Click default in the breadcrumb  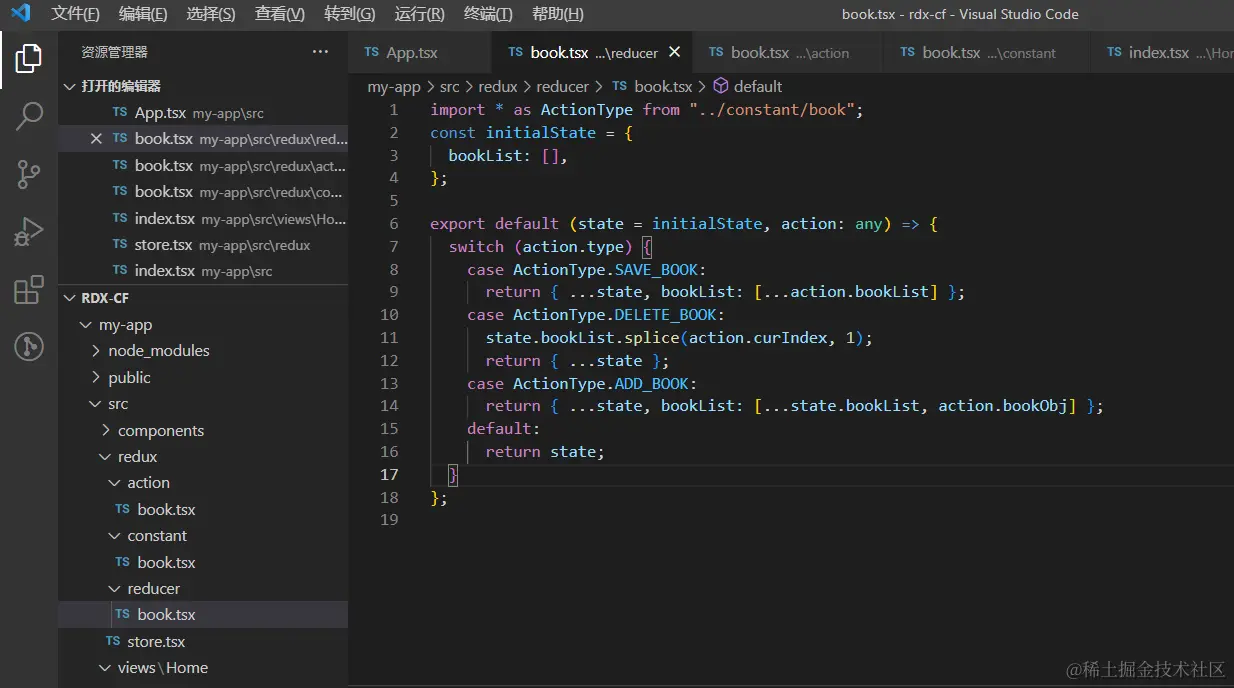tap(758, 87)
